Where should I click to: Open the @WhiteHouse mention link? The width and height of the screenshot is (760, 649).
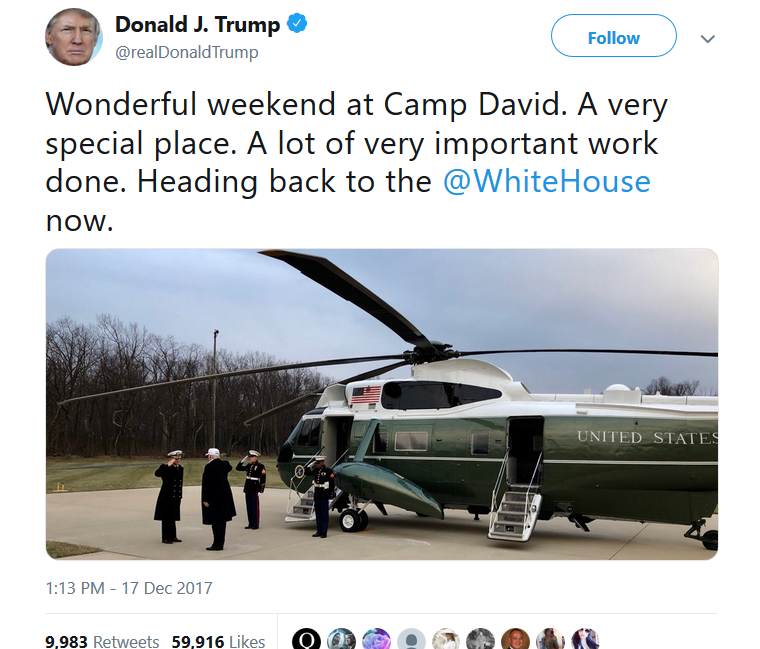click(547, 182)
